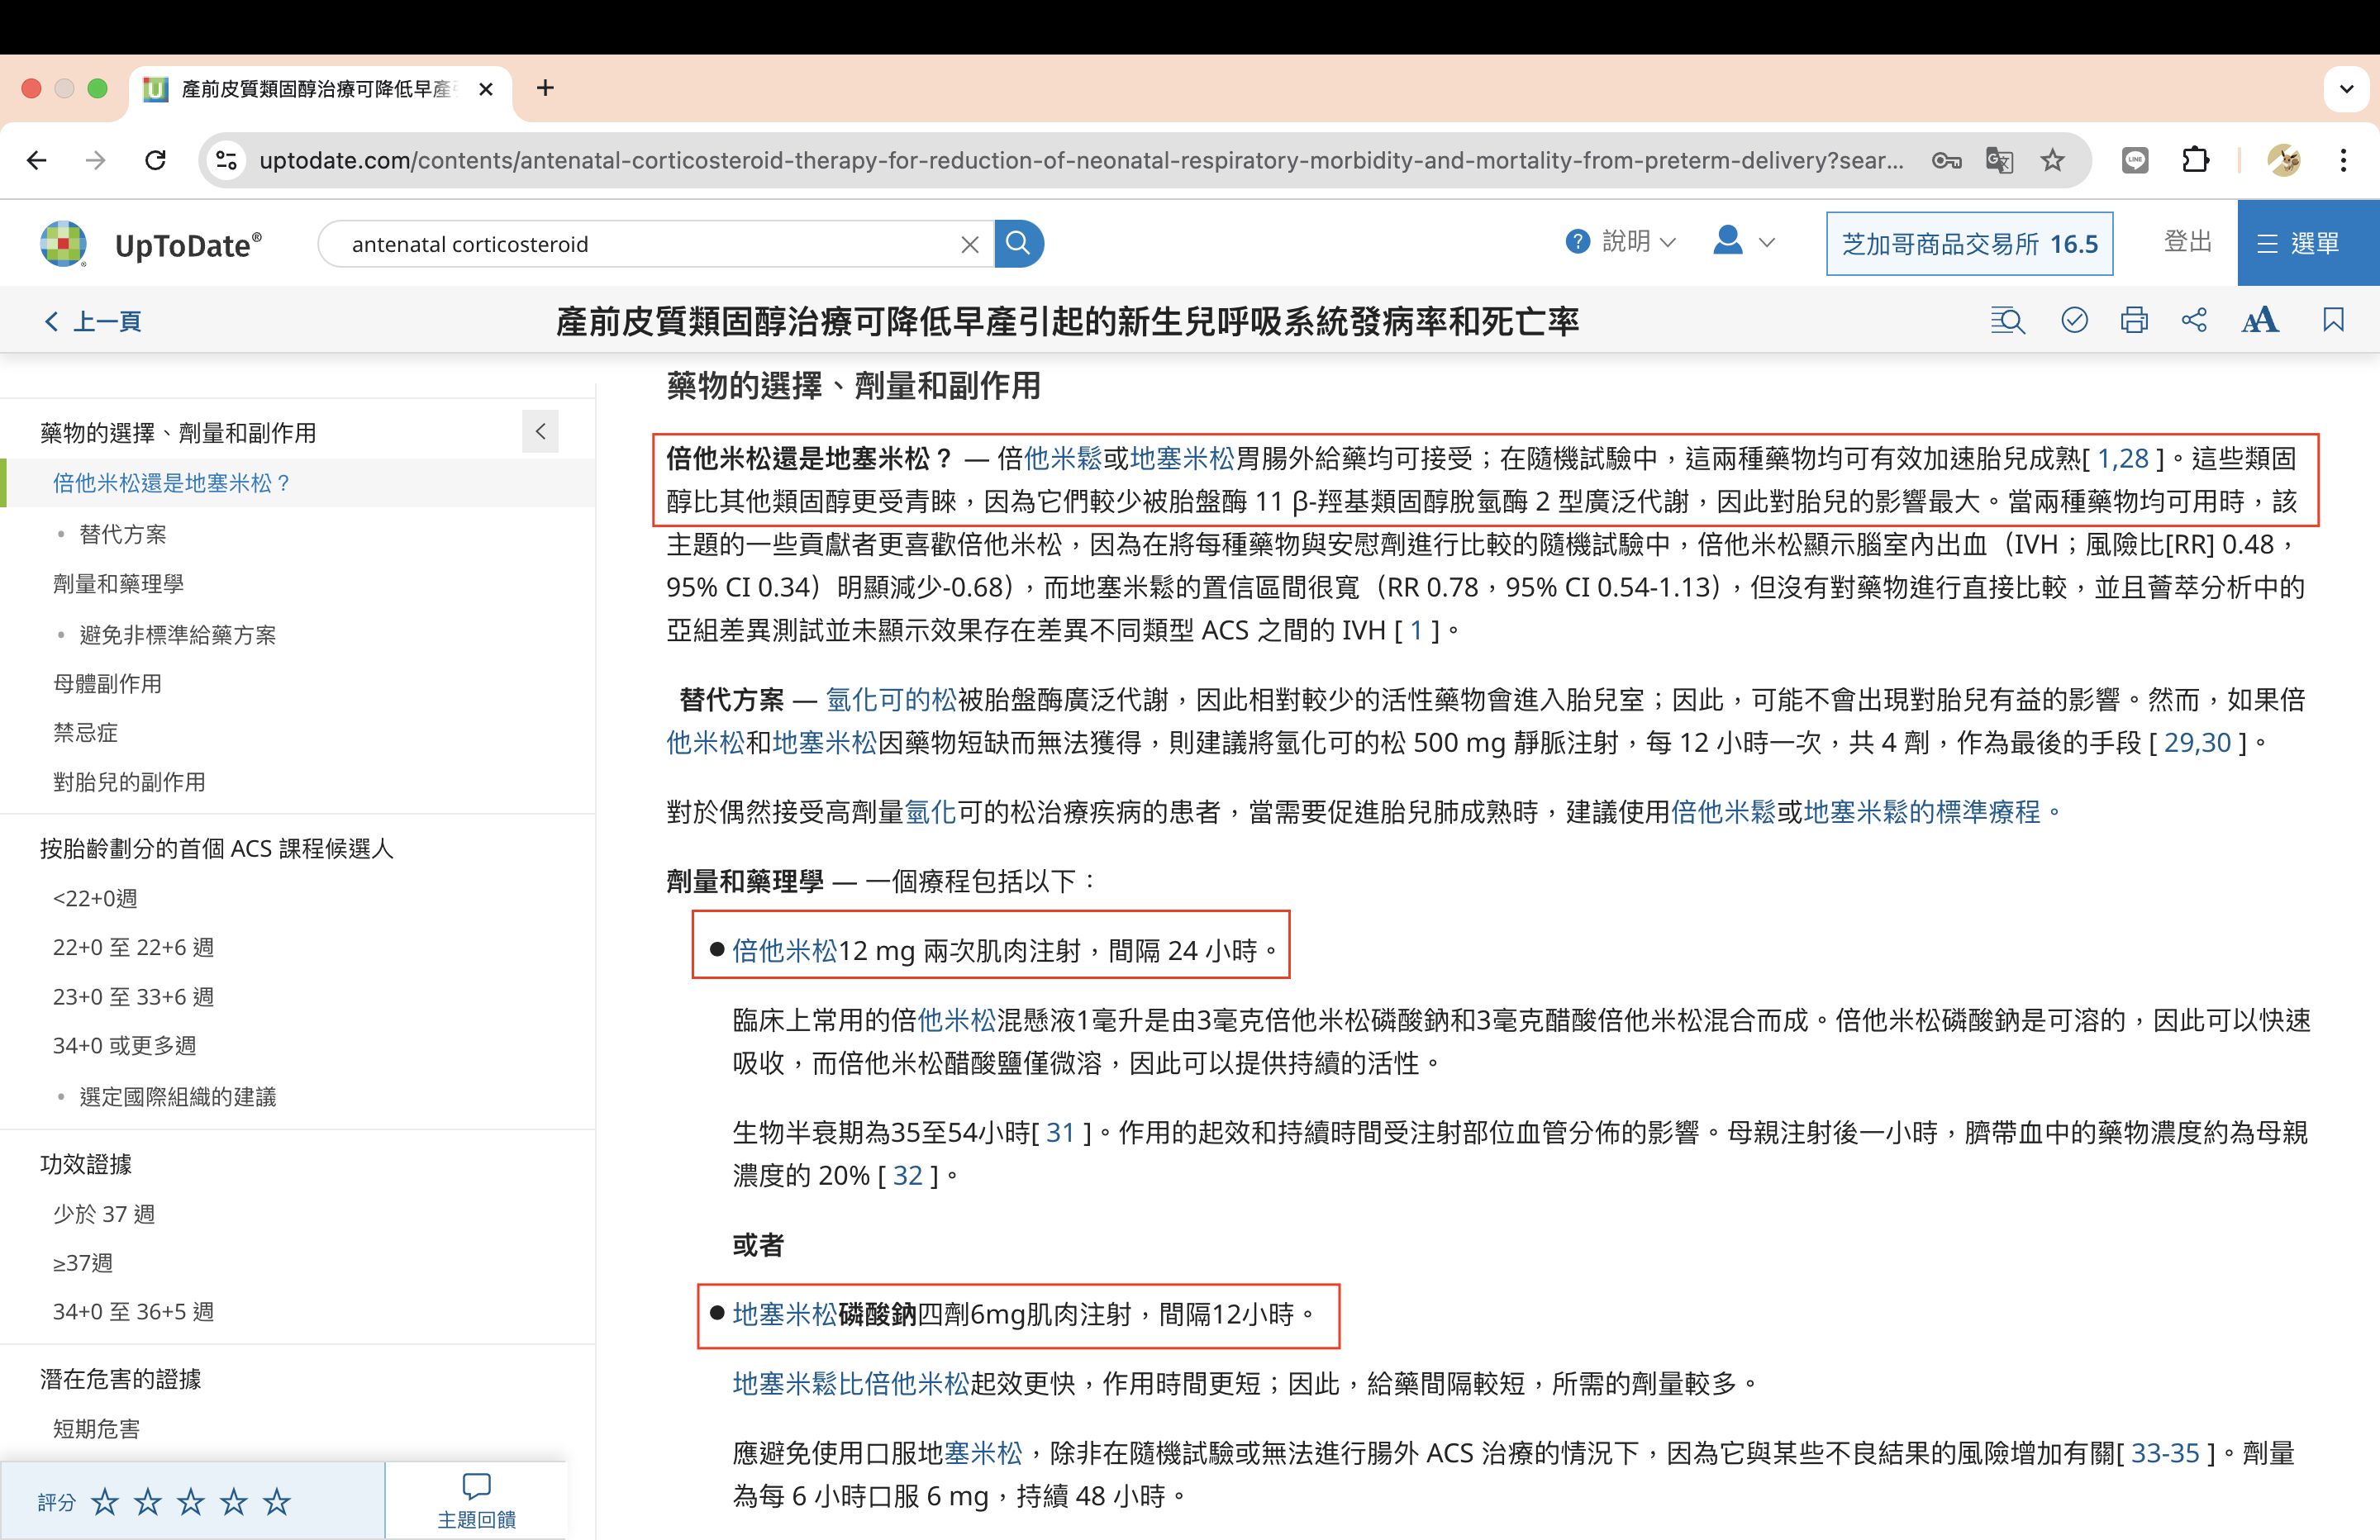Share the article via the share icon
This screenshot has height=1540, width=2380.
[2194, 320]
